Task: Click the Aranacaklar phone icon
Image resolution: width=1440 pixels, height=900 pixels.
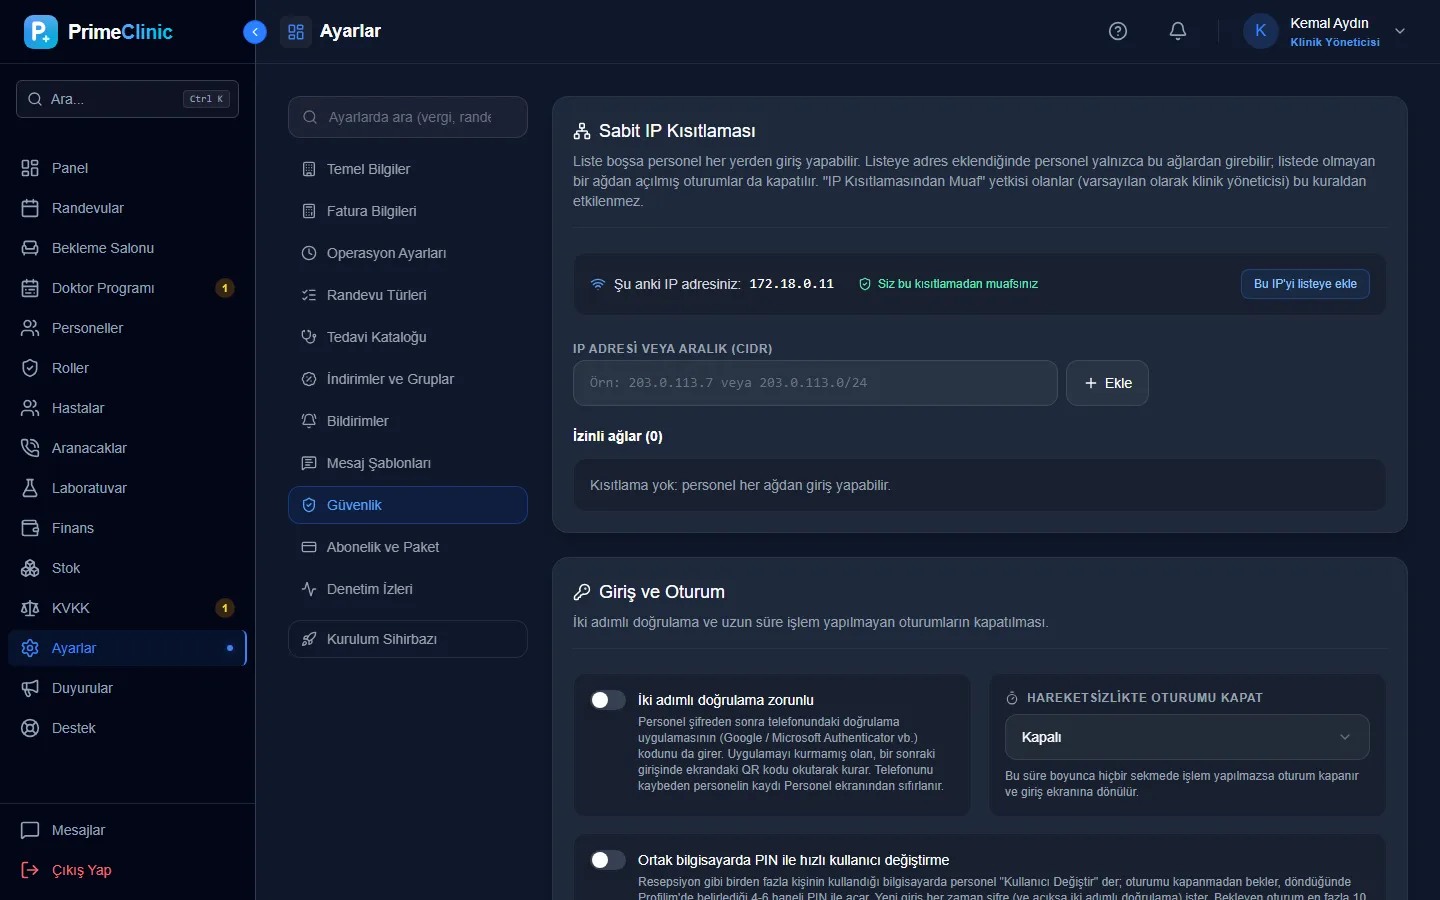Action: (x=30, y=448)
